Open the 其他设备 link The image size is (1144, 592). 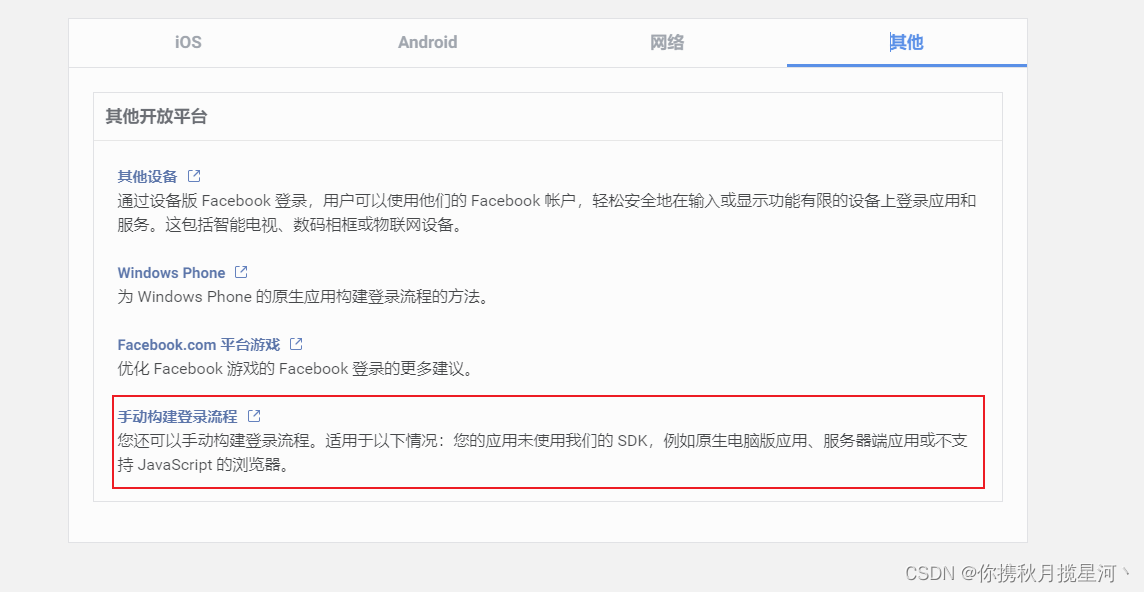tap(147, 177)
